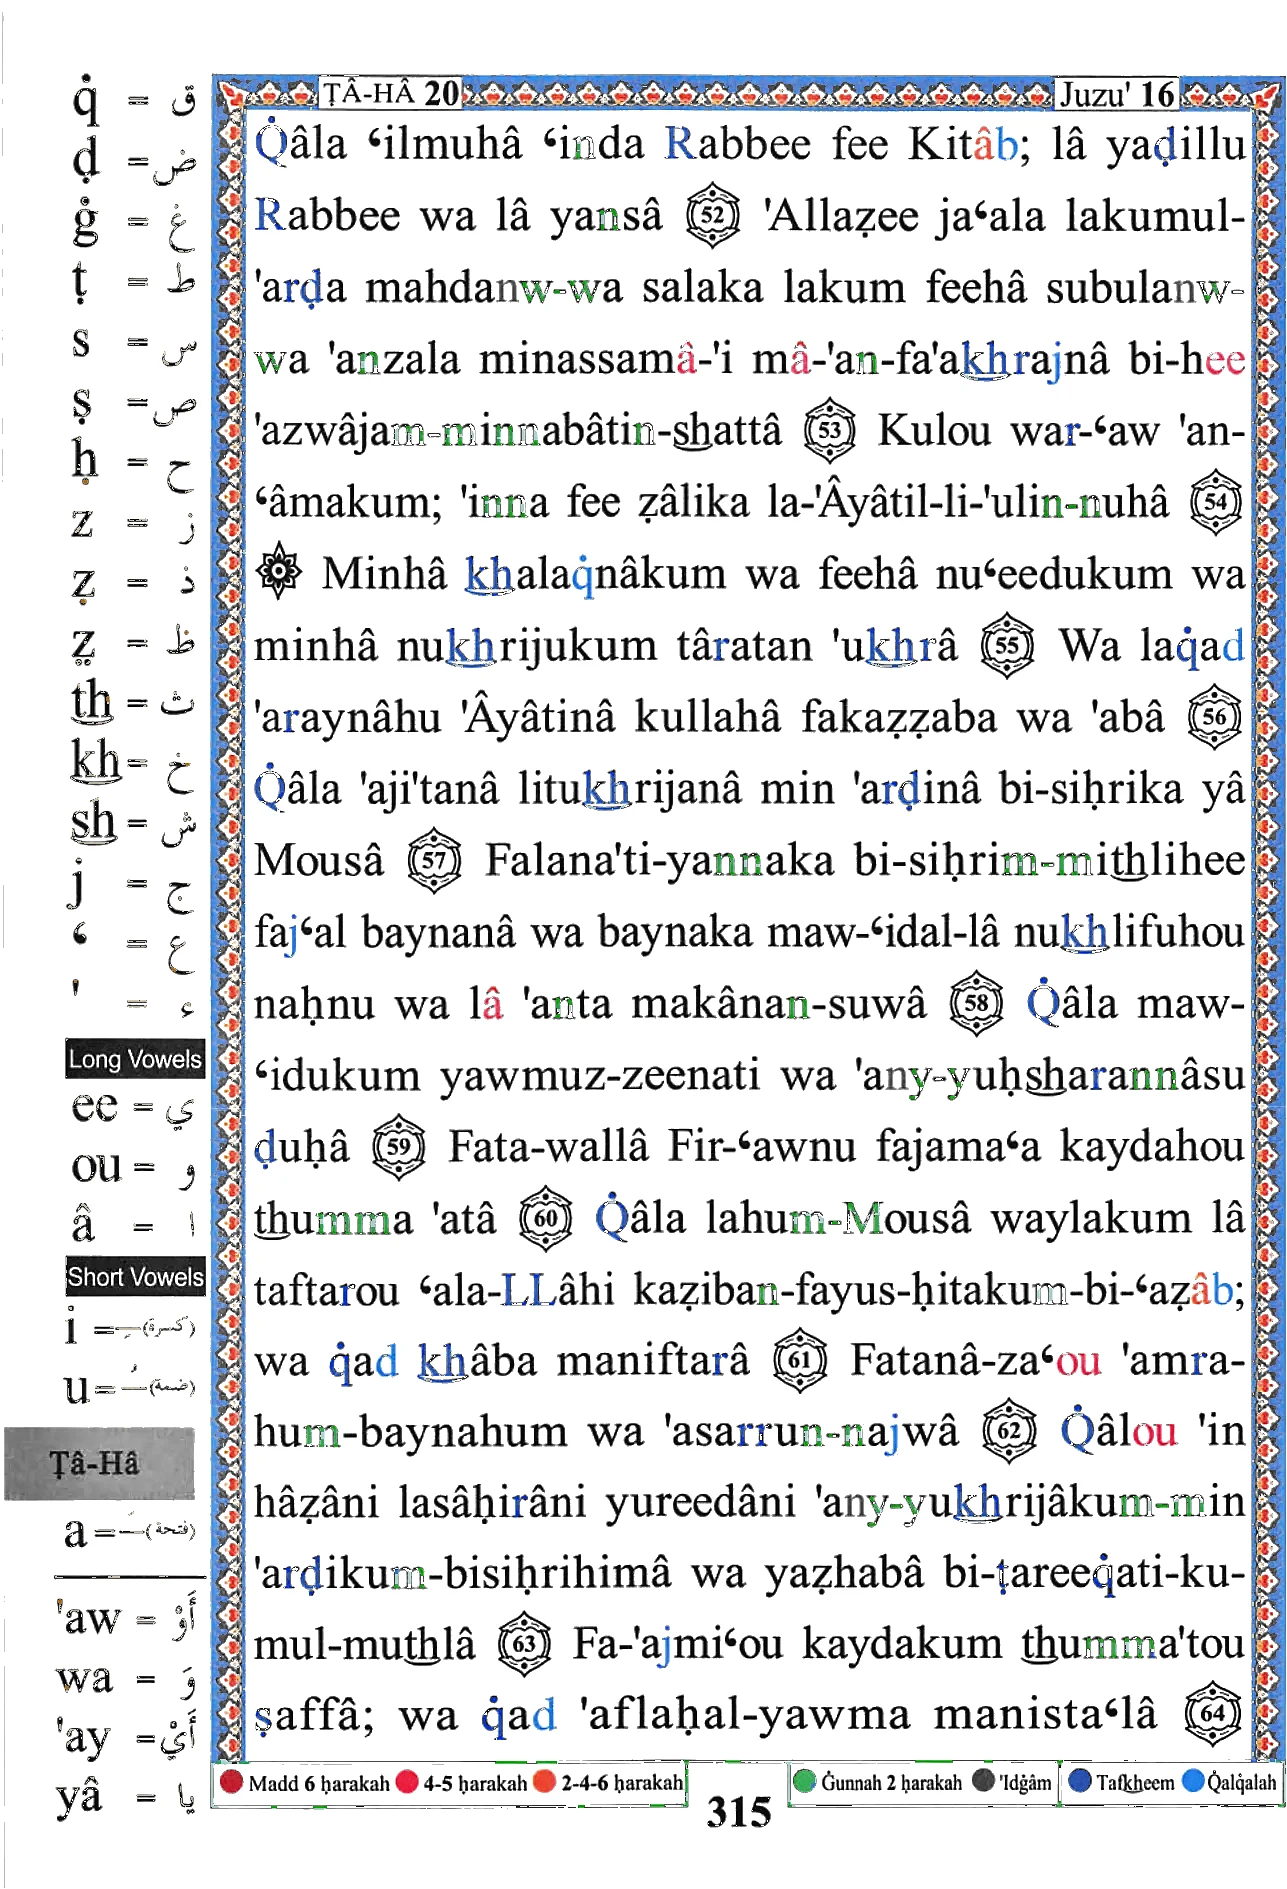The width and height of the screenshot is (1287, 1889).
Task: Click the verse 53 ornament marker
Action: point(831,430)
